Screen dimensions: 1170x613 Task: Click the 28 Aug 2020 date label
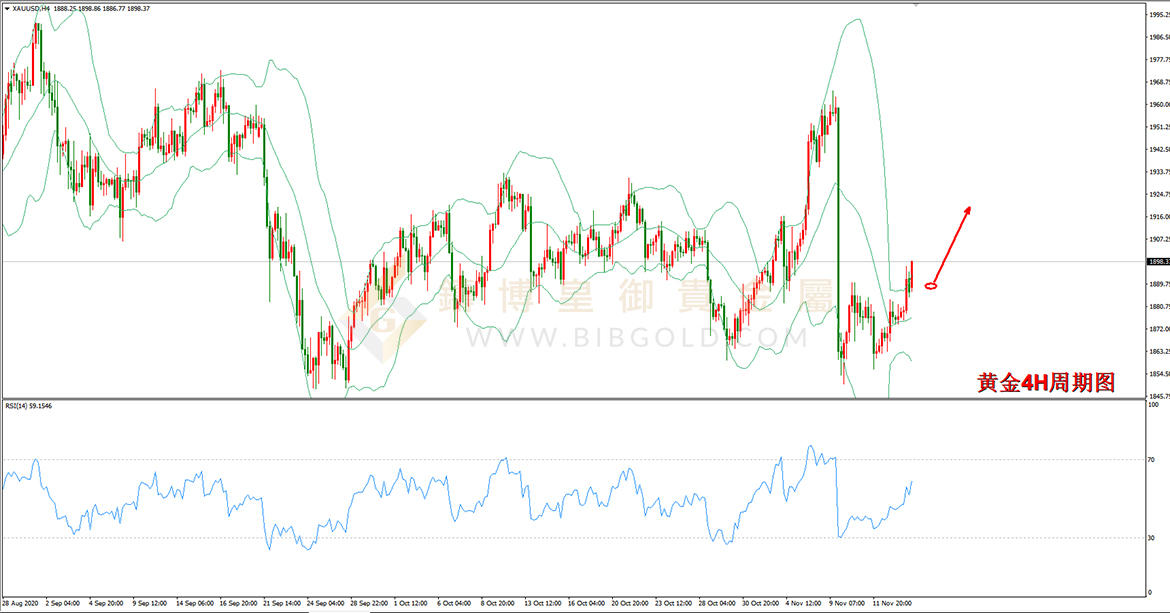click(20, 603)
